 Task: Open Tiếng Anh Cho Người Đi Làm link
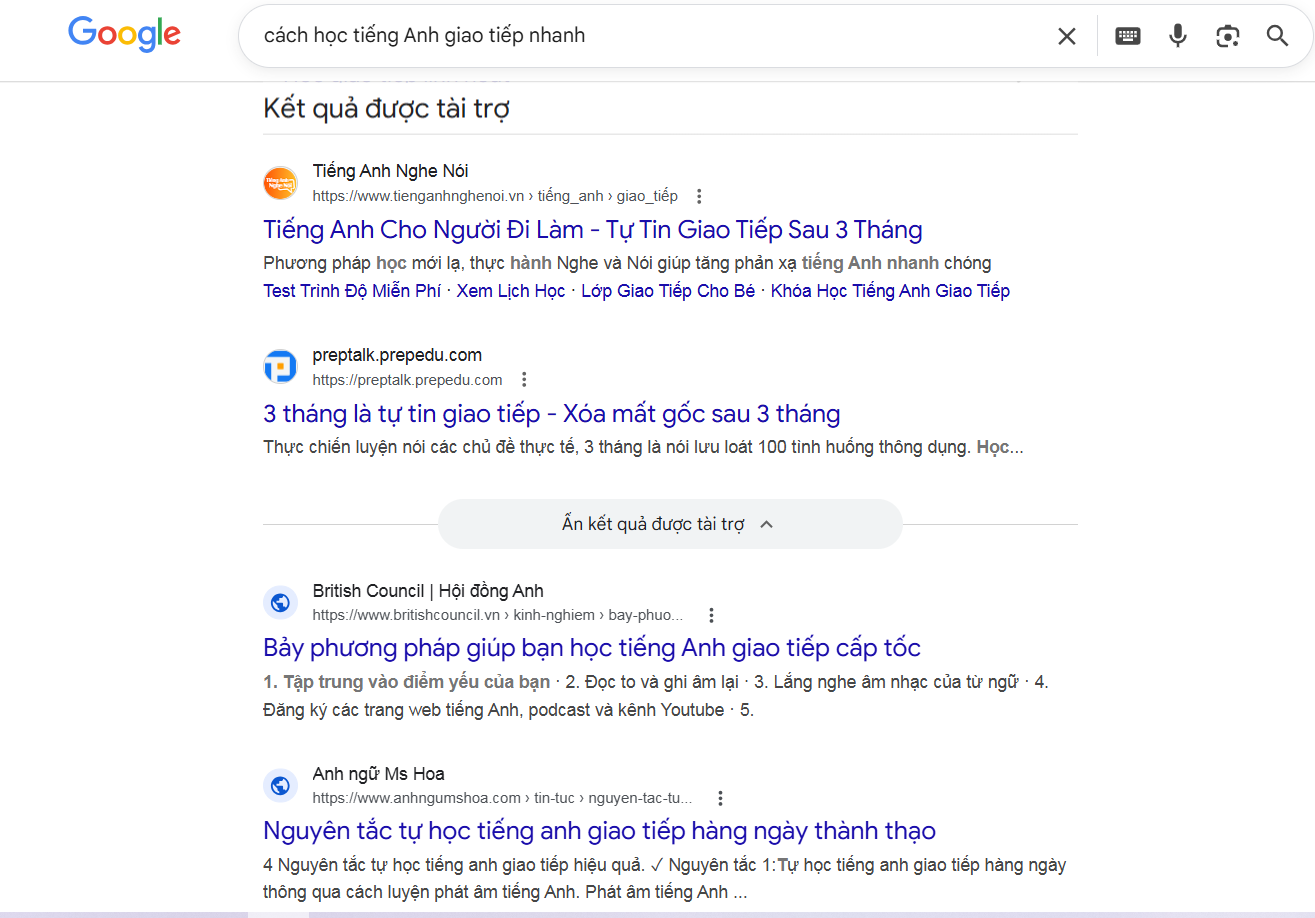pos(592,230)
